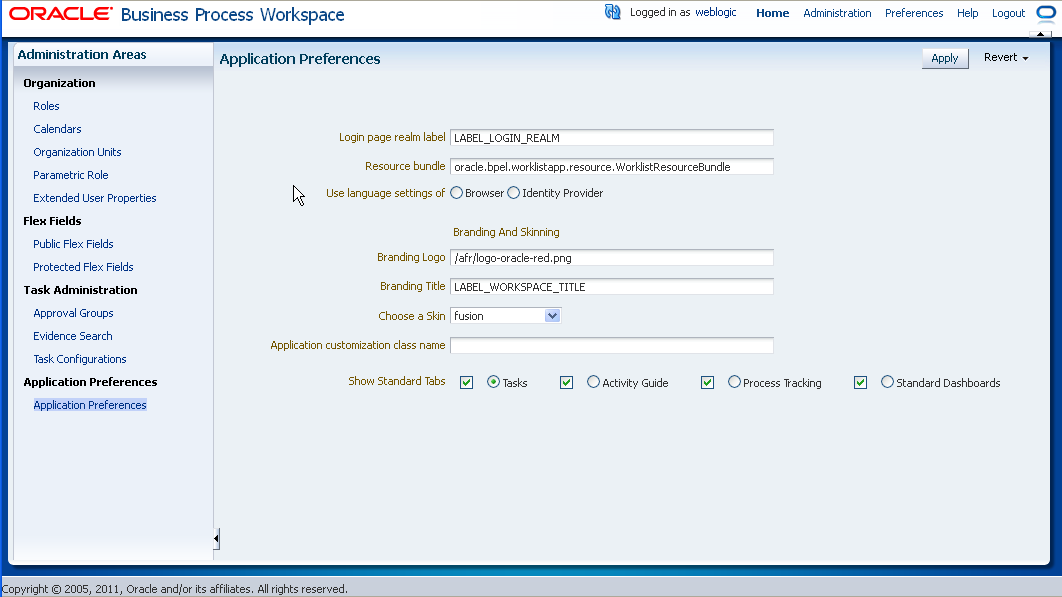Viewport: 1062px width, 597px height.
Task: Open Roles under Organization
Action: (46, 106)
